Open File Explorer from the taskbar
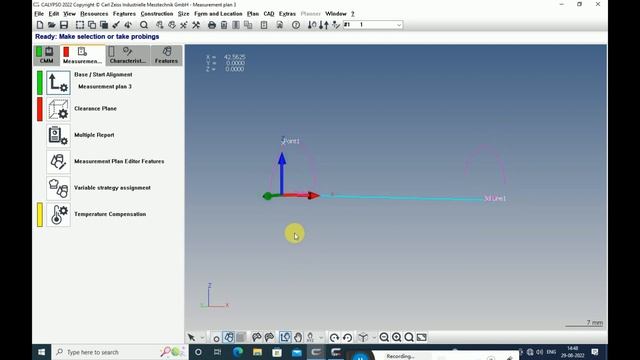This screenshot has width=640, height=360. [x=257, y=352]
